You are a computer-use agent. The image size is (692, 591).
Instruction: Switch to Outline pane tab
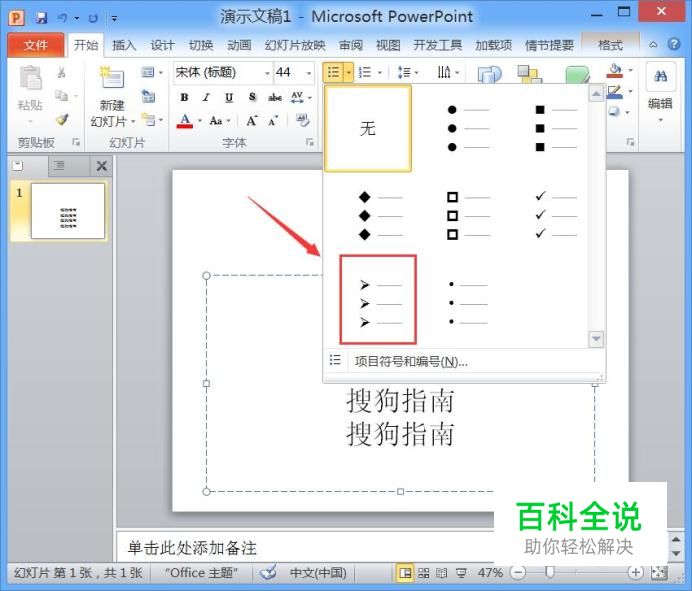click(x=59, y=166)
